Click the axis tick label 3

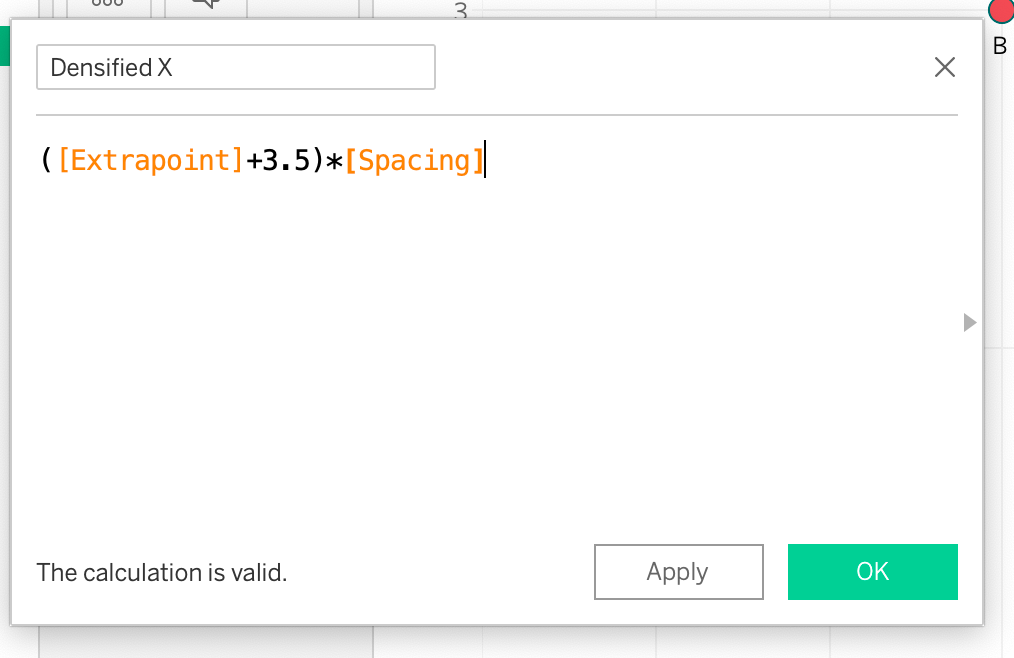[460, 11]
